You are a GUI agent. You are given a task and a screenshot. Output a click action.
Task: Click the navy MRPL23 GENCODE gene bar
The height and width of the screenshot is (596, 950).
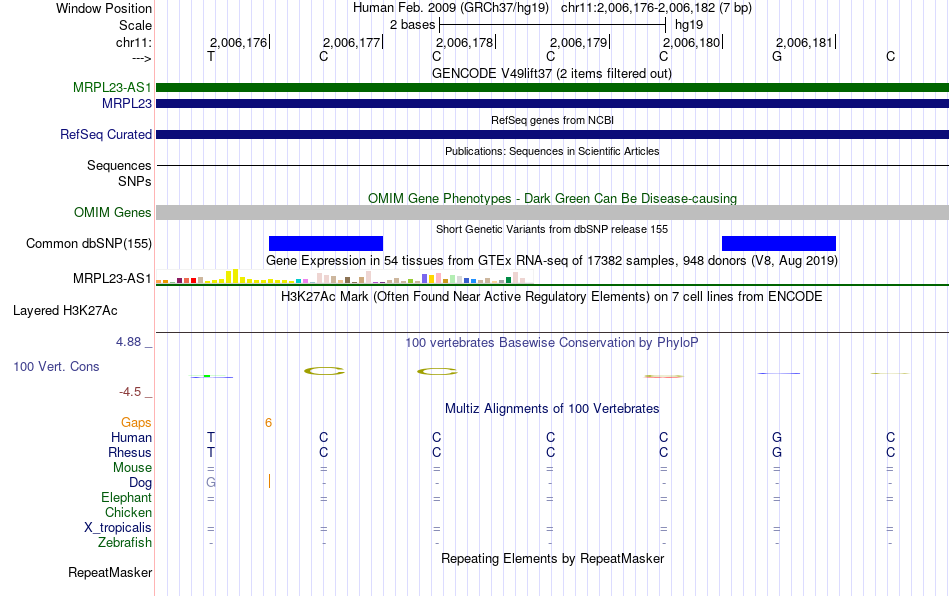[552, 104]
